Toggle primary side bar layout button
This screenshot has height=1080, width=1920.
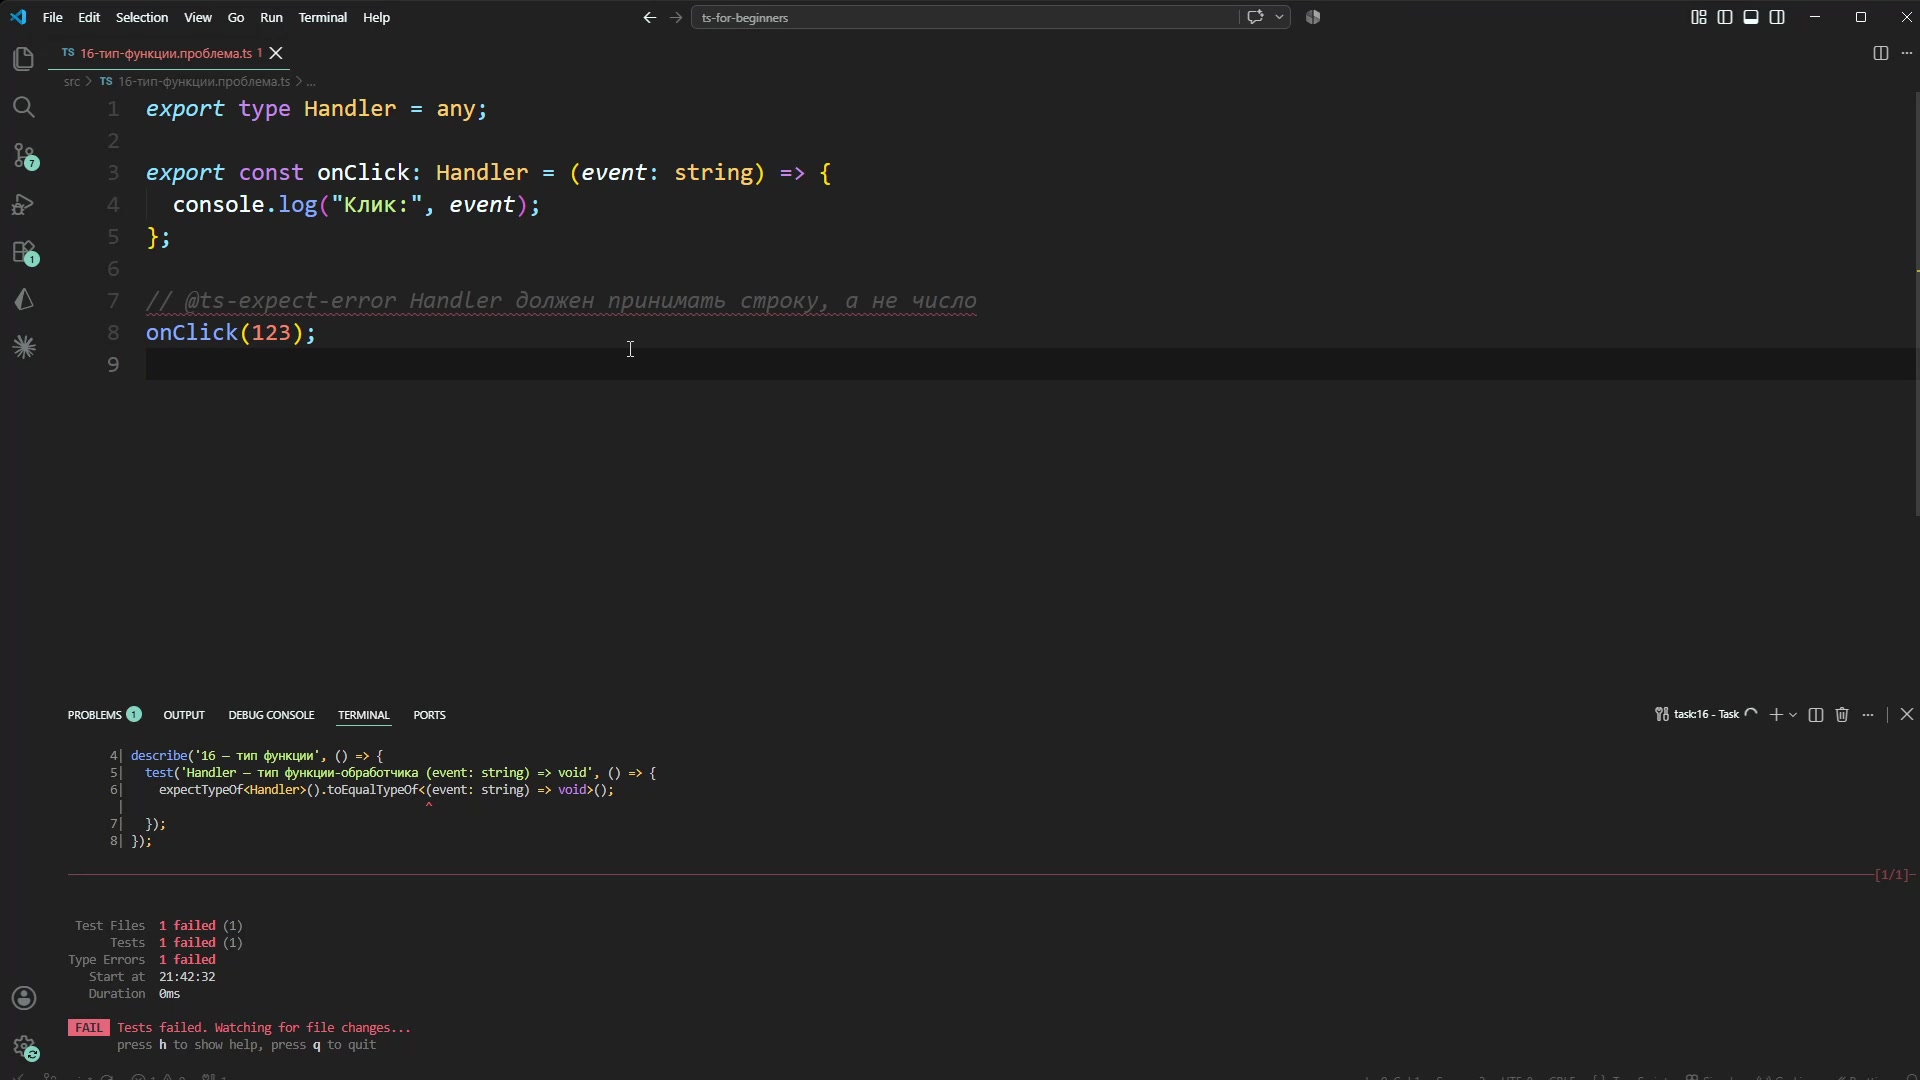pos(1725,17)
